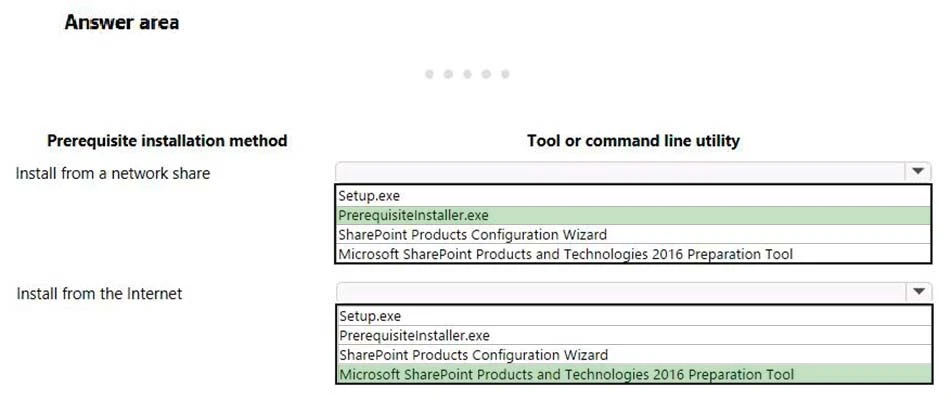Click the Install from a network share label
This screenshot has height=413, width=951.
point(113,173)
